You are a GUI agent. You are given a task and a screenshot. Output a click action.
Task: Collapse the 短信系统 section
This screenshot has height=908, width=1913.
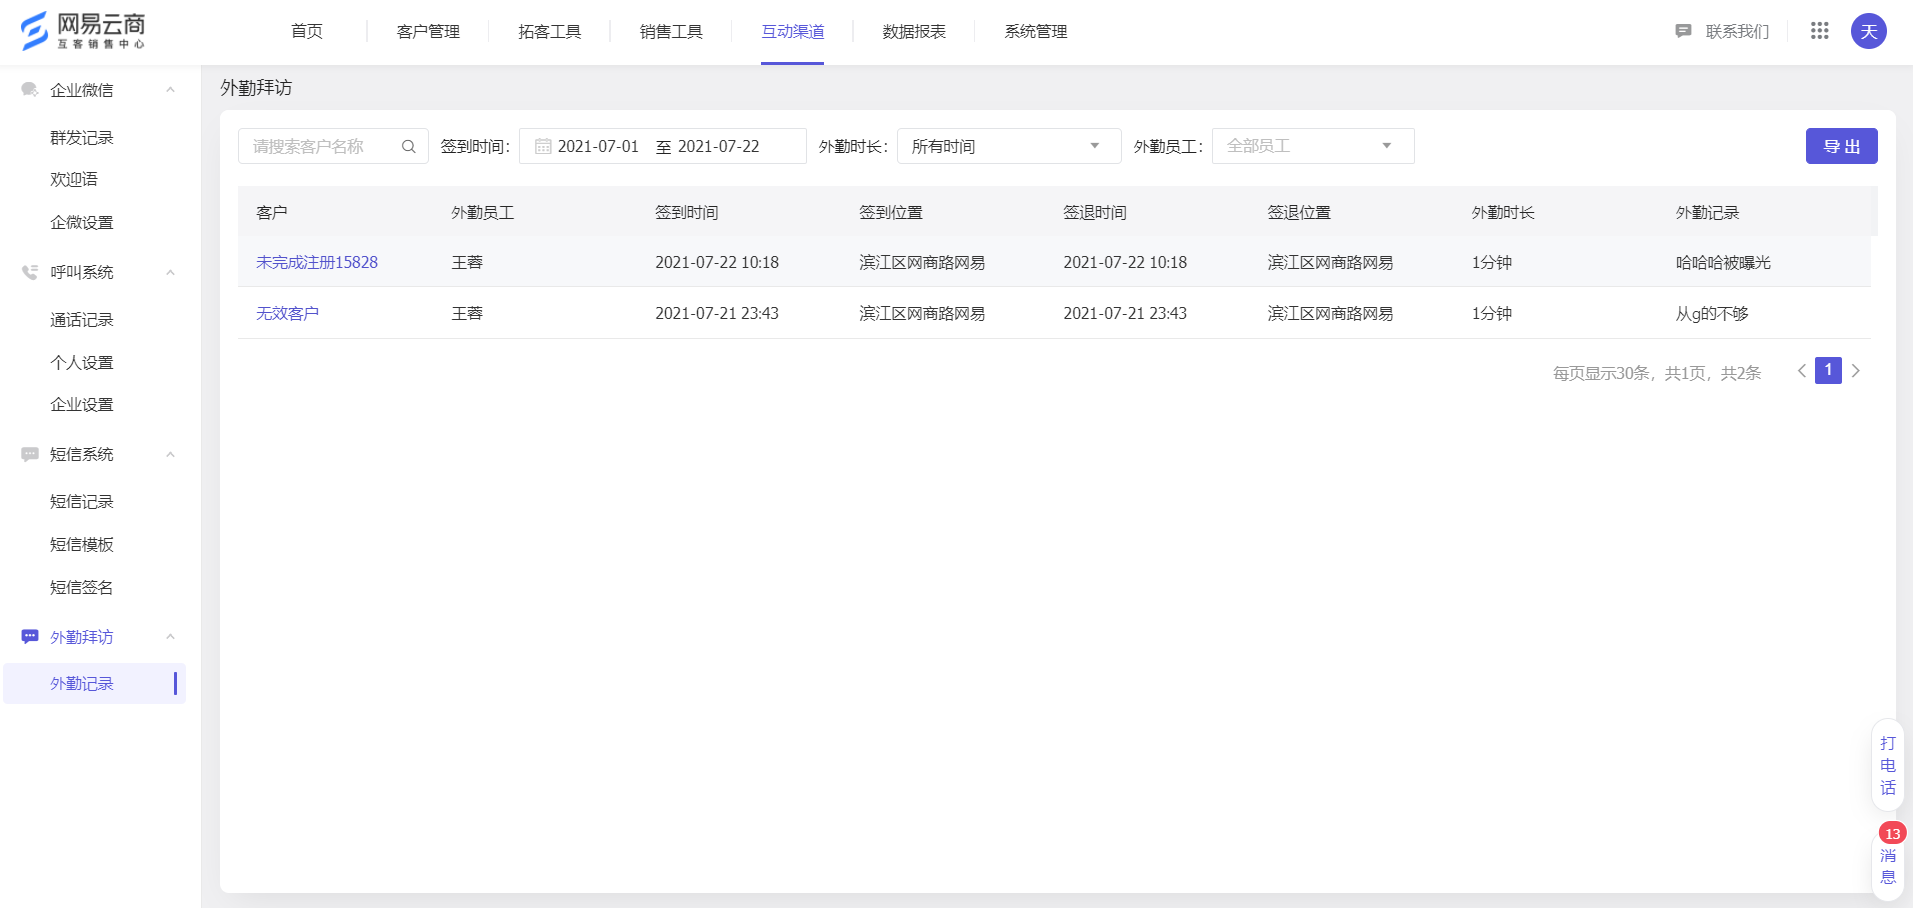(x=171, y=454)
